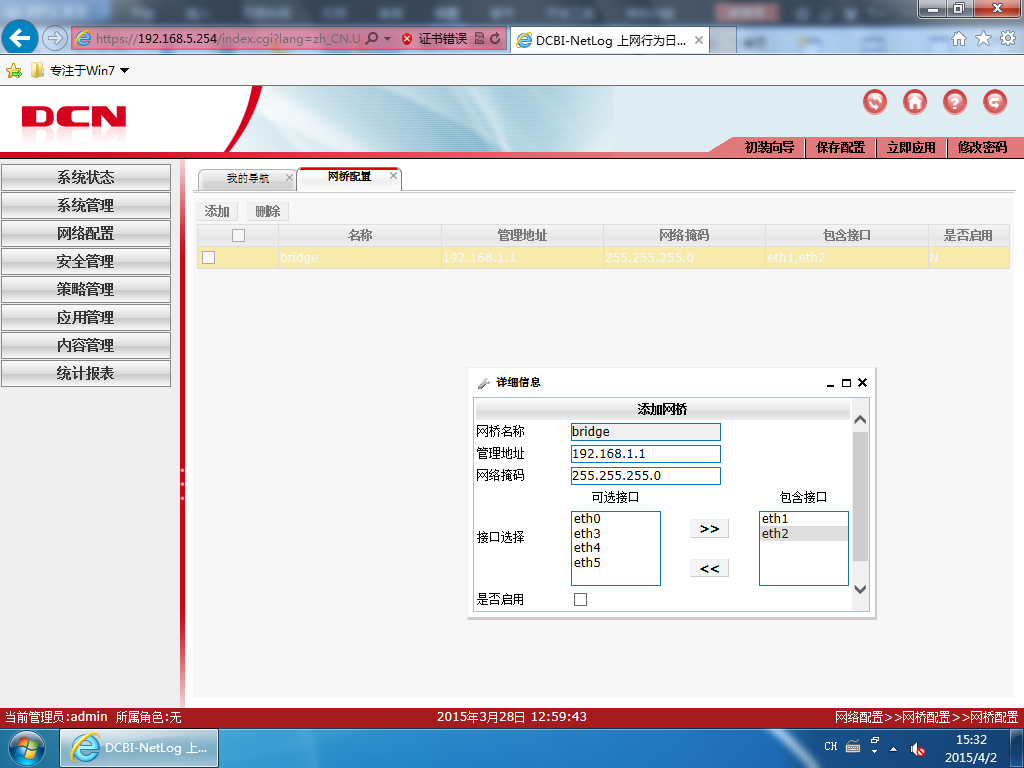This screenshot has width=1024, height=768.
Task: Click the red refresh circle icon in DCN header
Action: (x=874, y=102)
